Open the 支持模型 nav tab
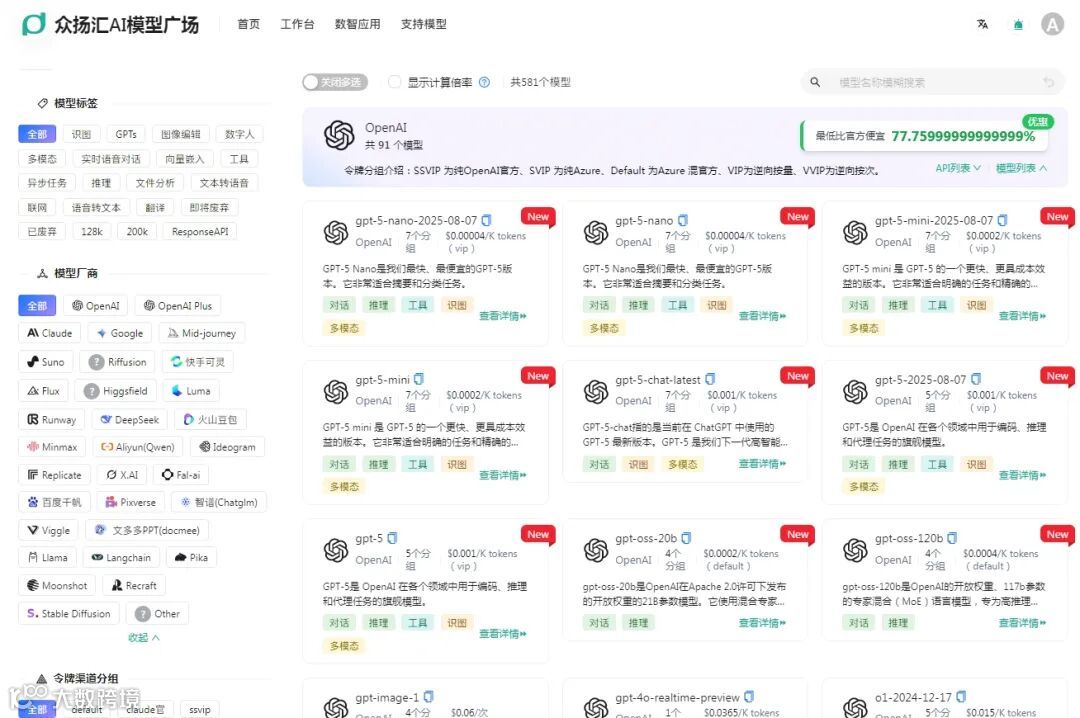1080x718 pixels. tap(424, 24)
